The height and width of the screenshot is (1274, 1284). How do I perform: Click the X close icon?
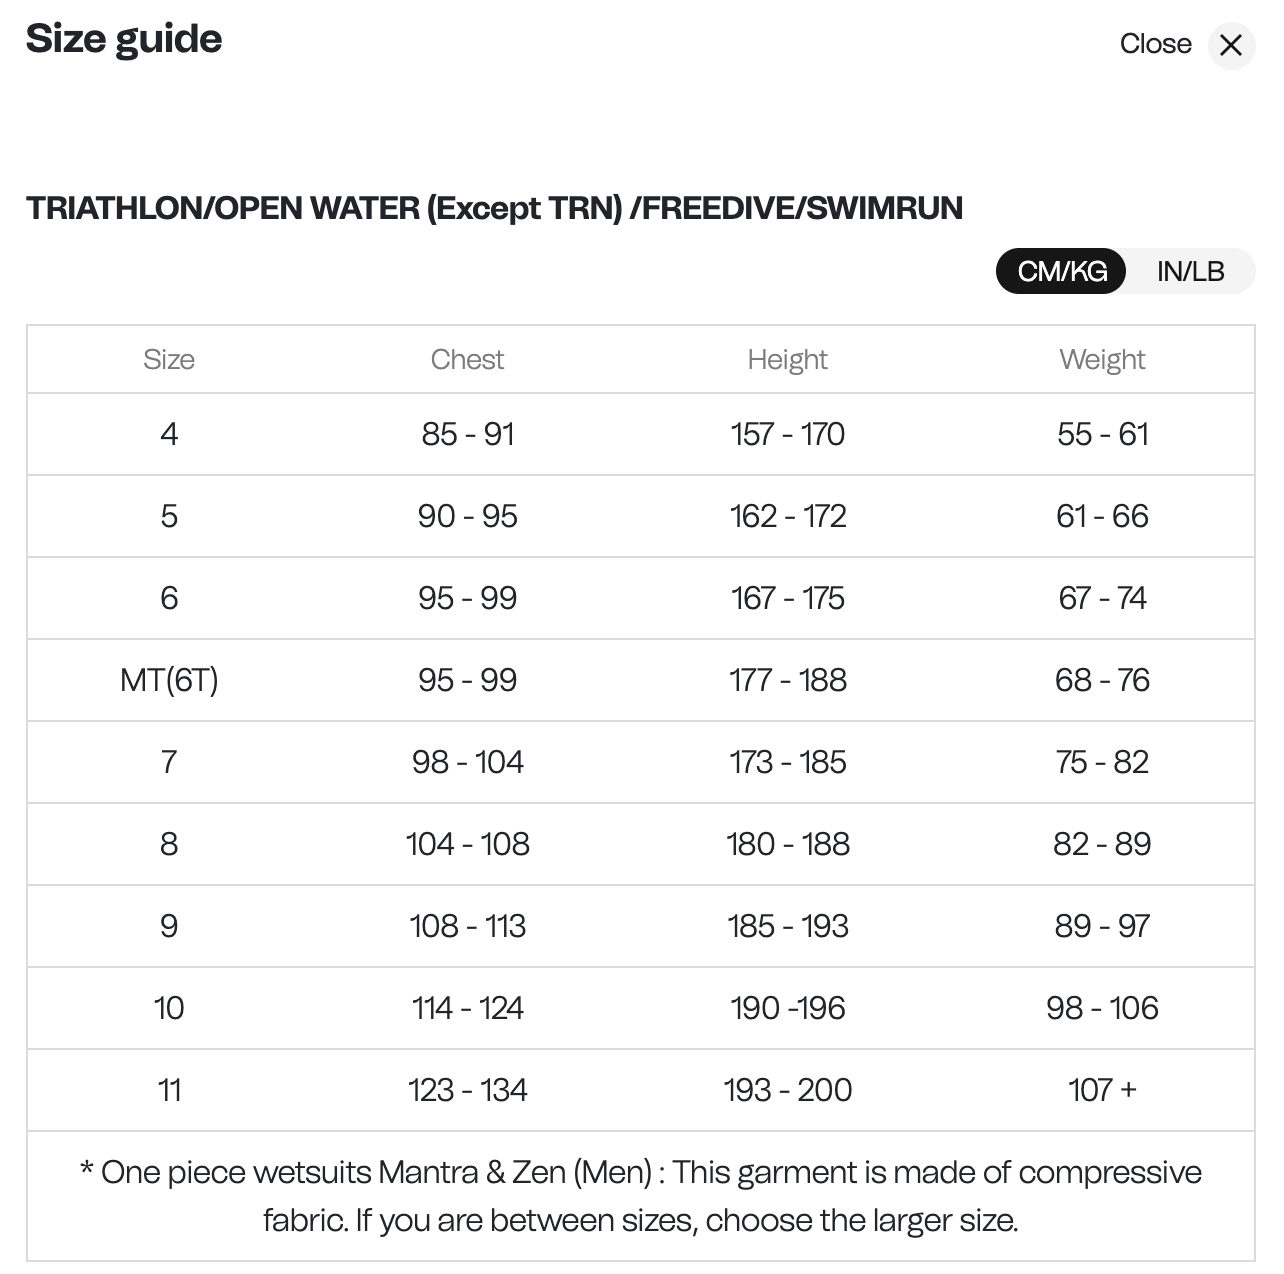[1231, 45]
